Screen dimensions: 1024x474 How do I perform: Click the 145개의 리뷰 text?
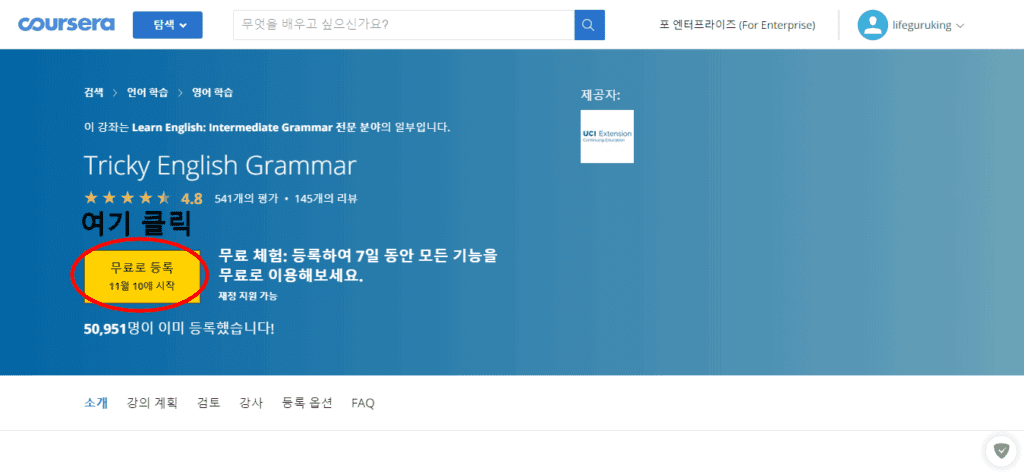click(x=326, y=198)
